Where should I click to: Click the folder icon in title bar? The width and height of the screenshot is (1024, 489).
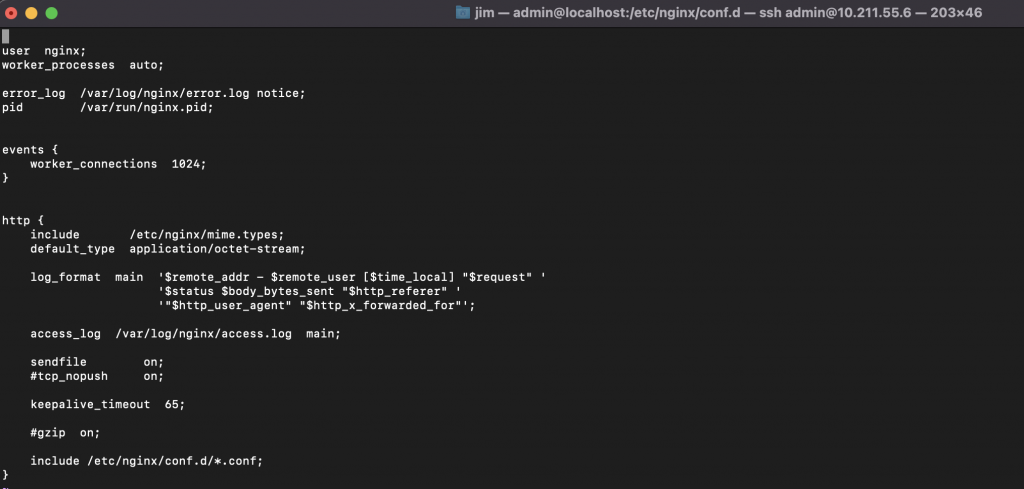point(463,12)
